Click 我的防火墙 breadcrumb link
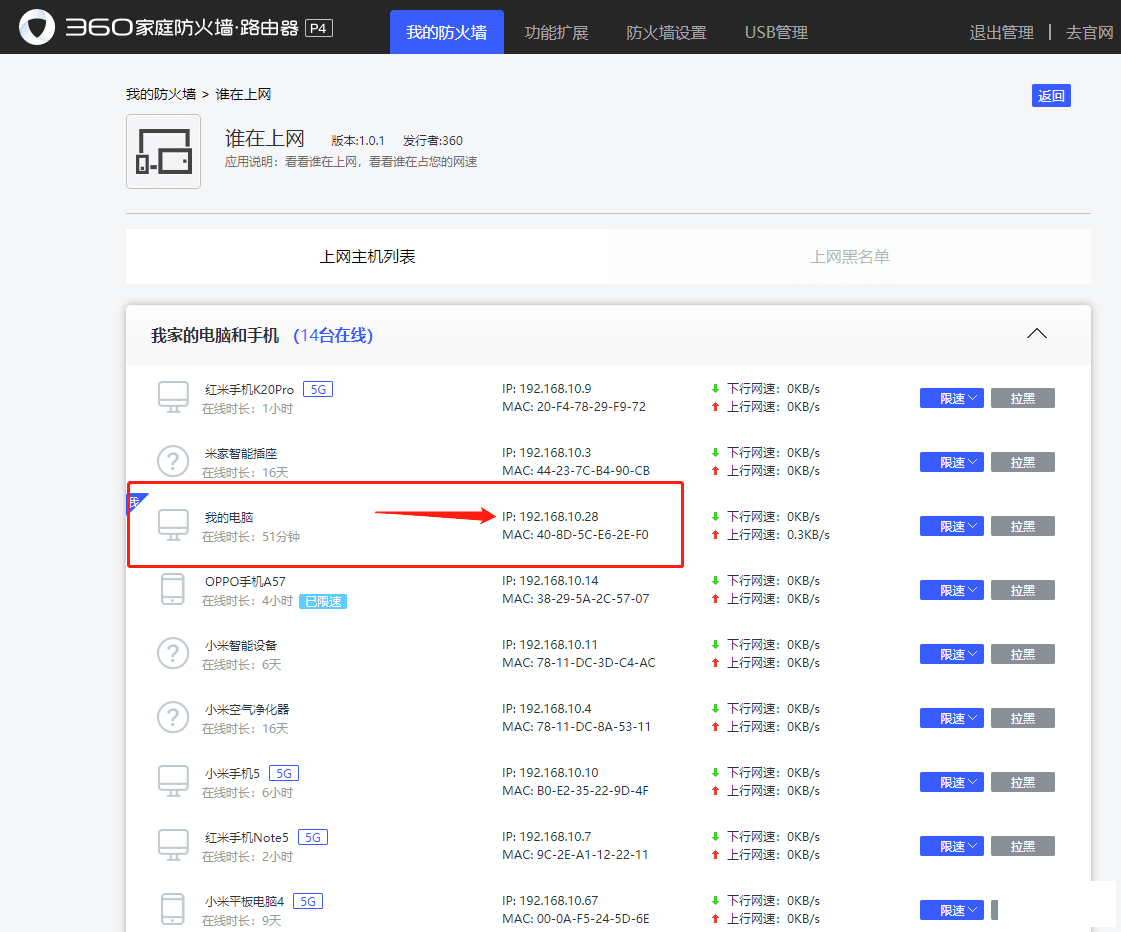The image size is (1121, 932). [161, 94]
